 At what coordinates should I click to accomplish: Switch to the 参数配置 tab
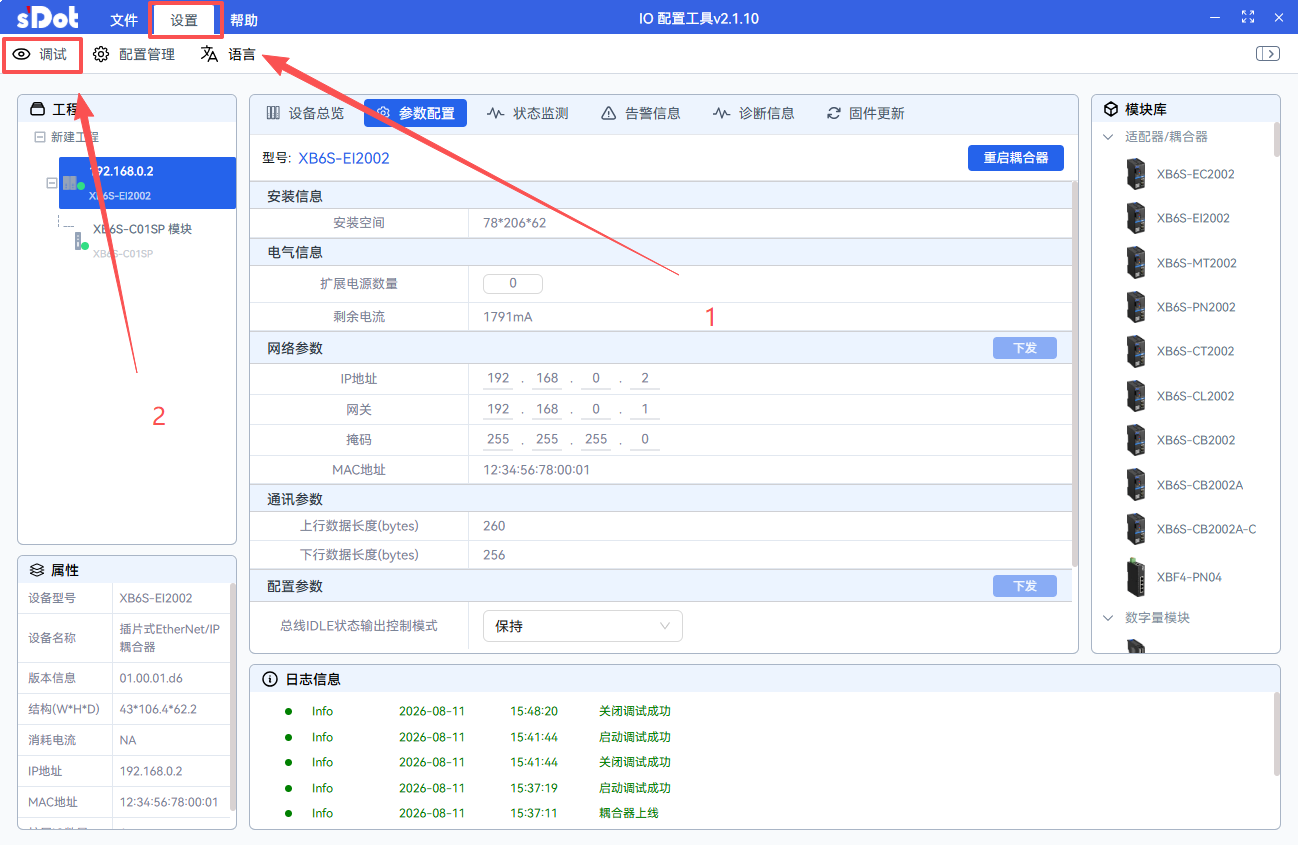[x=415, y=114]
